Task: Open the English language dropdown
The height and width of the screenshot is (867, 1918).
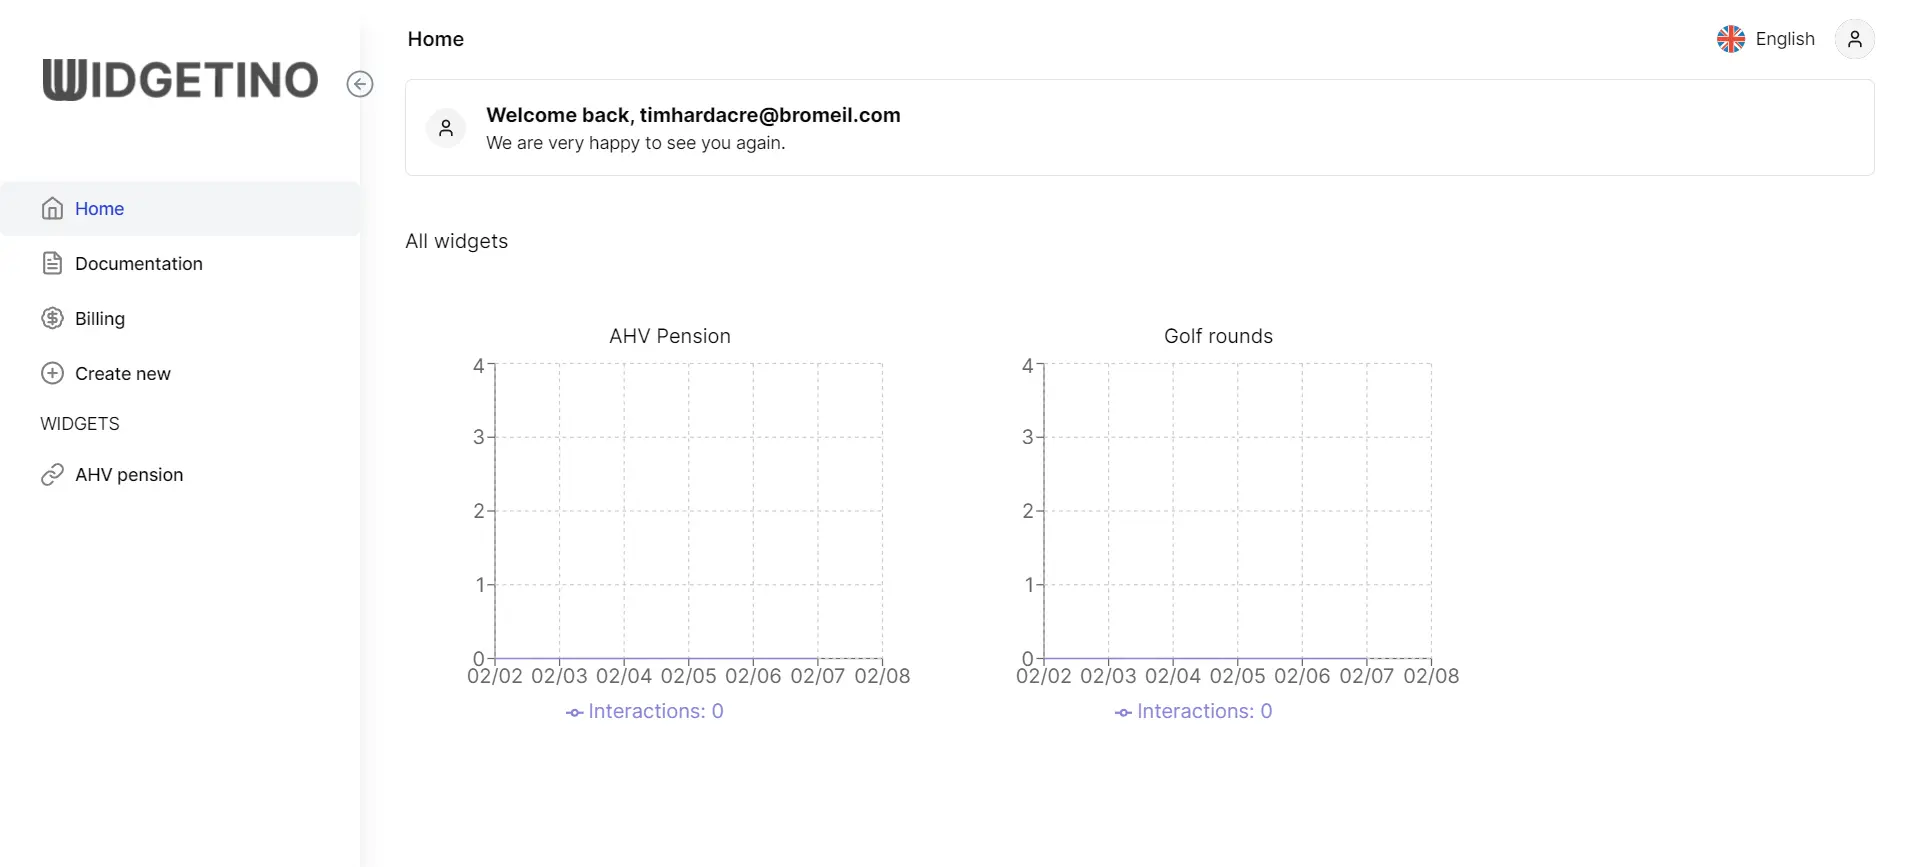Action: click(x=1784, y=39)
